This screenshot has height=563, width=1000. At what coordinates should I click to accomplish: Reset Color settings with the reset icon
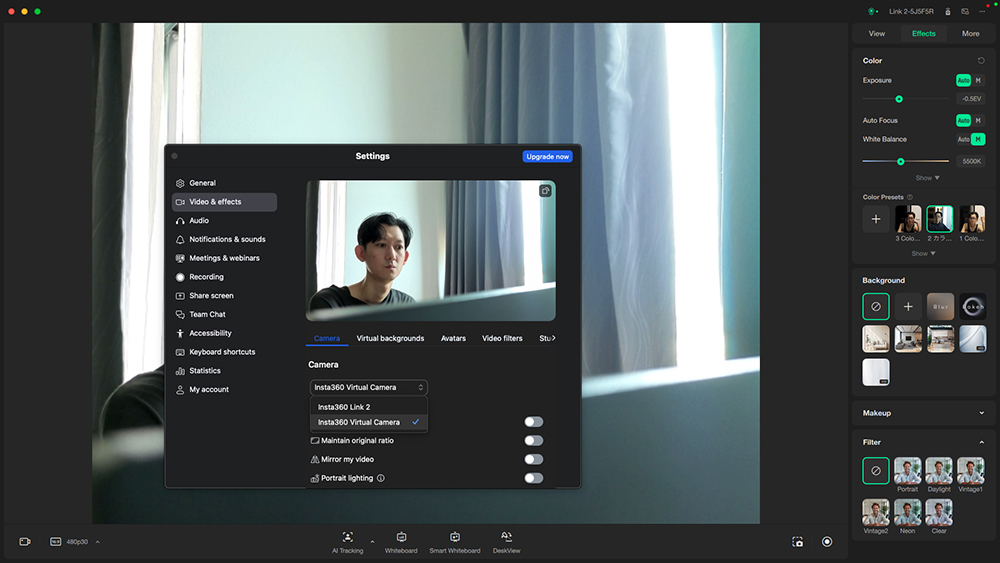click(x=981, y=61)
